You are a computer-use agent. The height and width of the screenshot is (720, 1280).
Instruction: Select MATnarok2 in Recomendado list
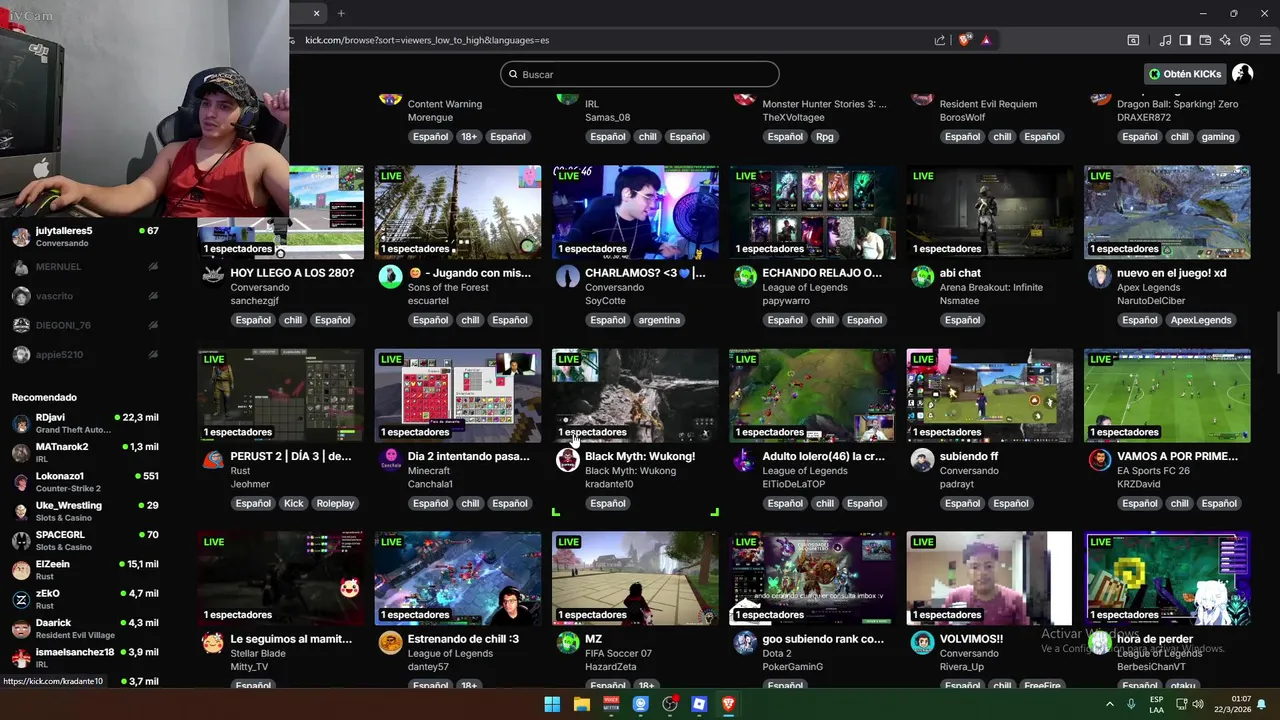click(85, 452)
